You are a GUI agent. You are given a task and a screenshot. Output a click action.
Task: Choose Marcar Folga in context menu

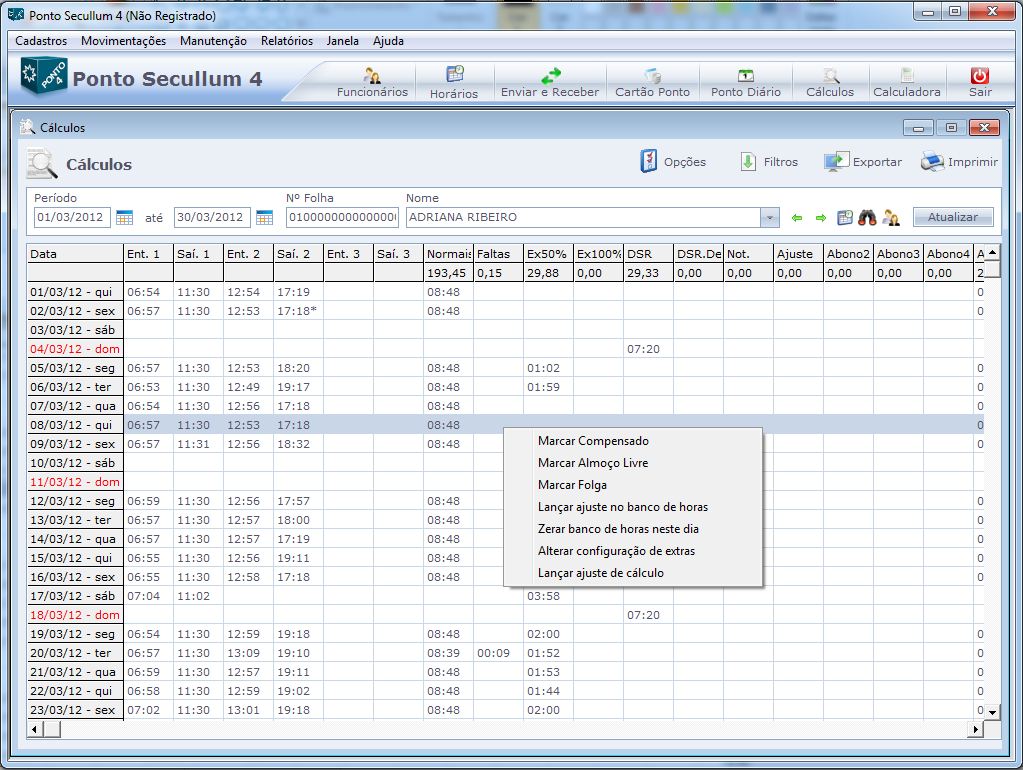click(633, 485)
